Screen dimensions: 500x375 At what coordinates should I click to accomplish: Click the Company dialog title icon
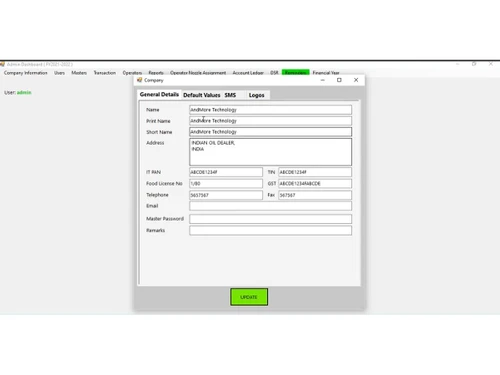tap(140, 80)
